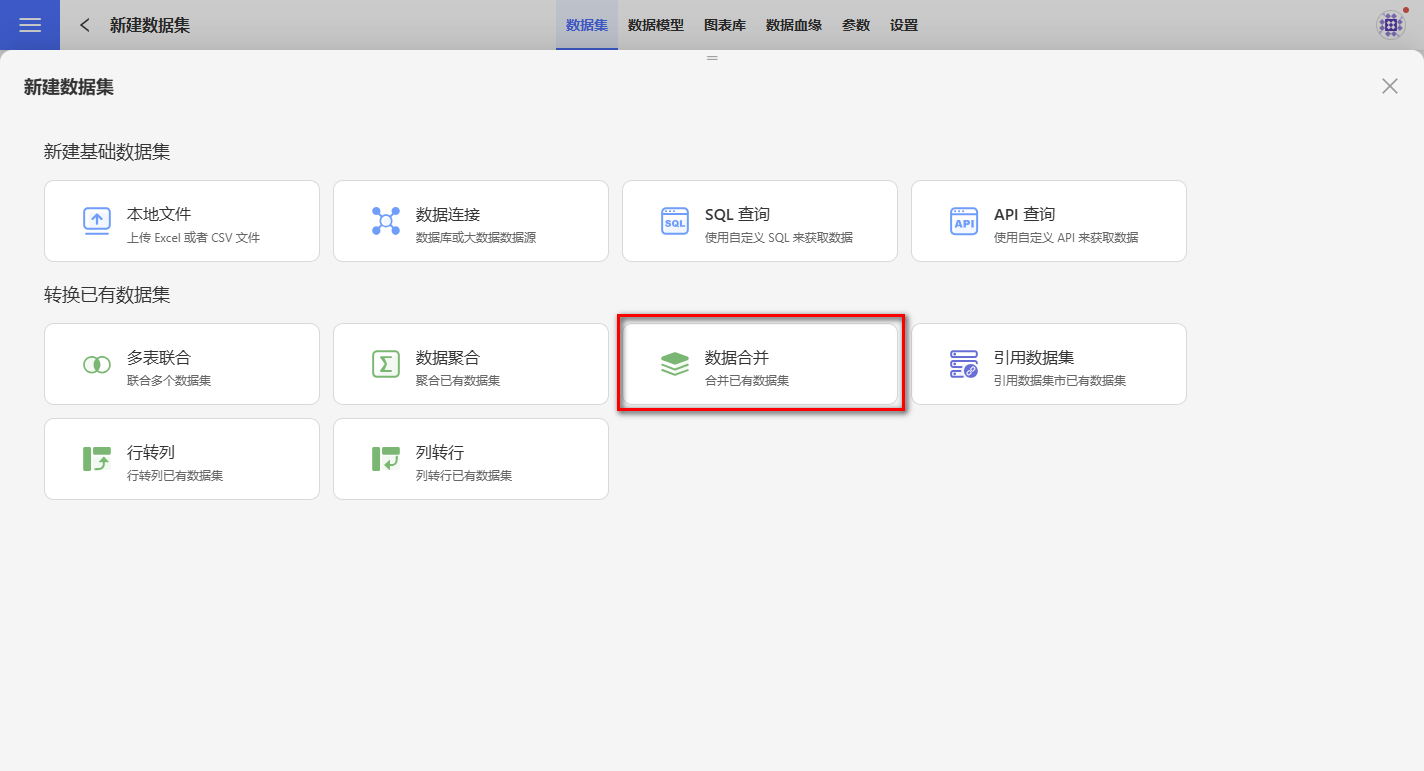Click the local file upload icon
This screenshot has width=1424, height=771.
[97, 221]
